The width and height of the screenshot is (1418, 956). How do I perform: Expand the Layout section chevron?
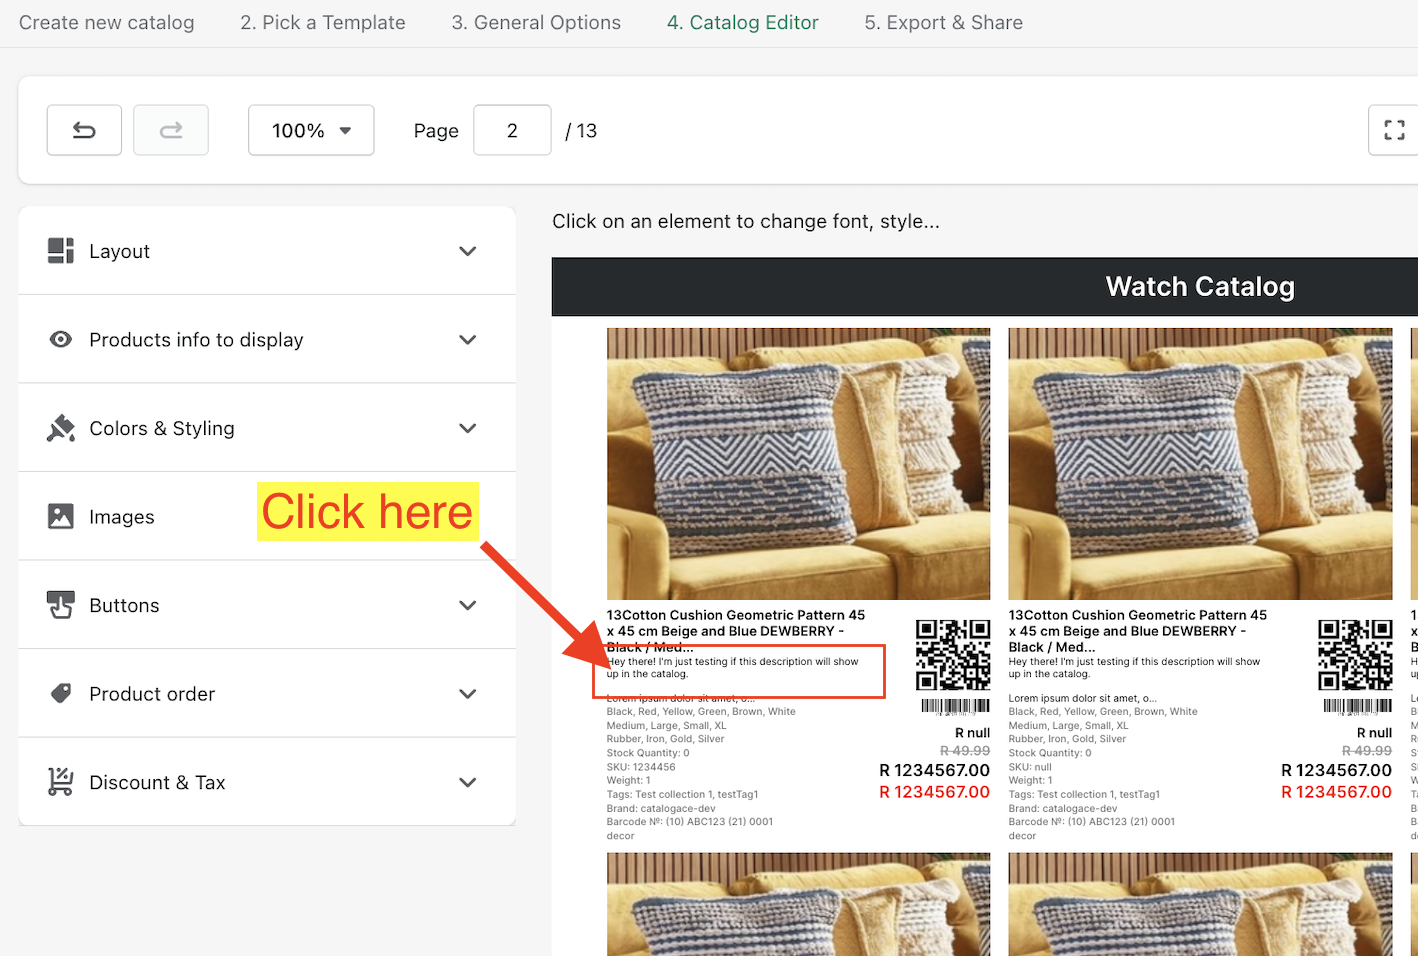pyautogui.click(x=467, y=251)
